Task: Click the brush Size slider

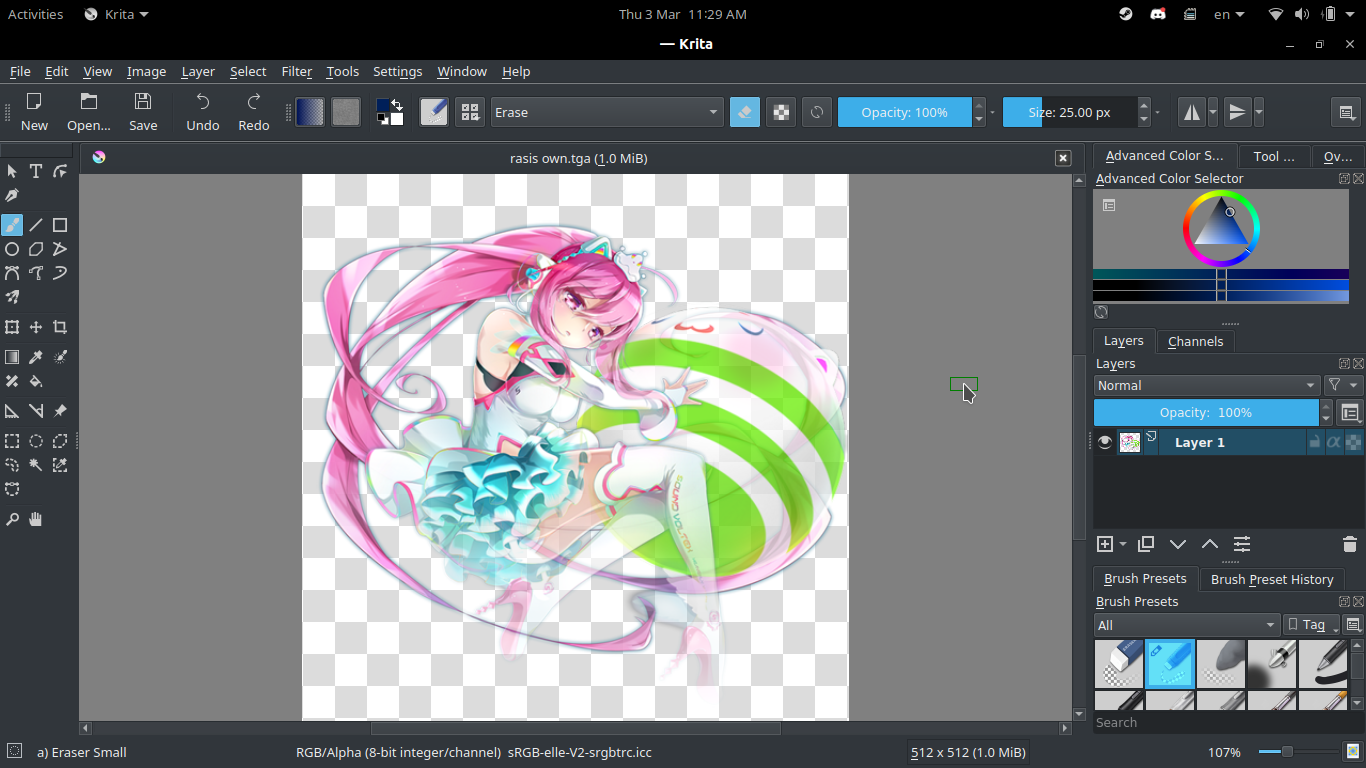Action: tap(1069, 112)
